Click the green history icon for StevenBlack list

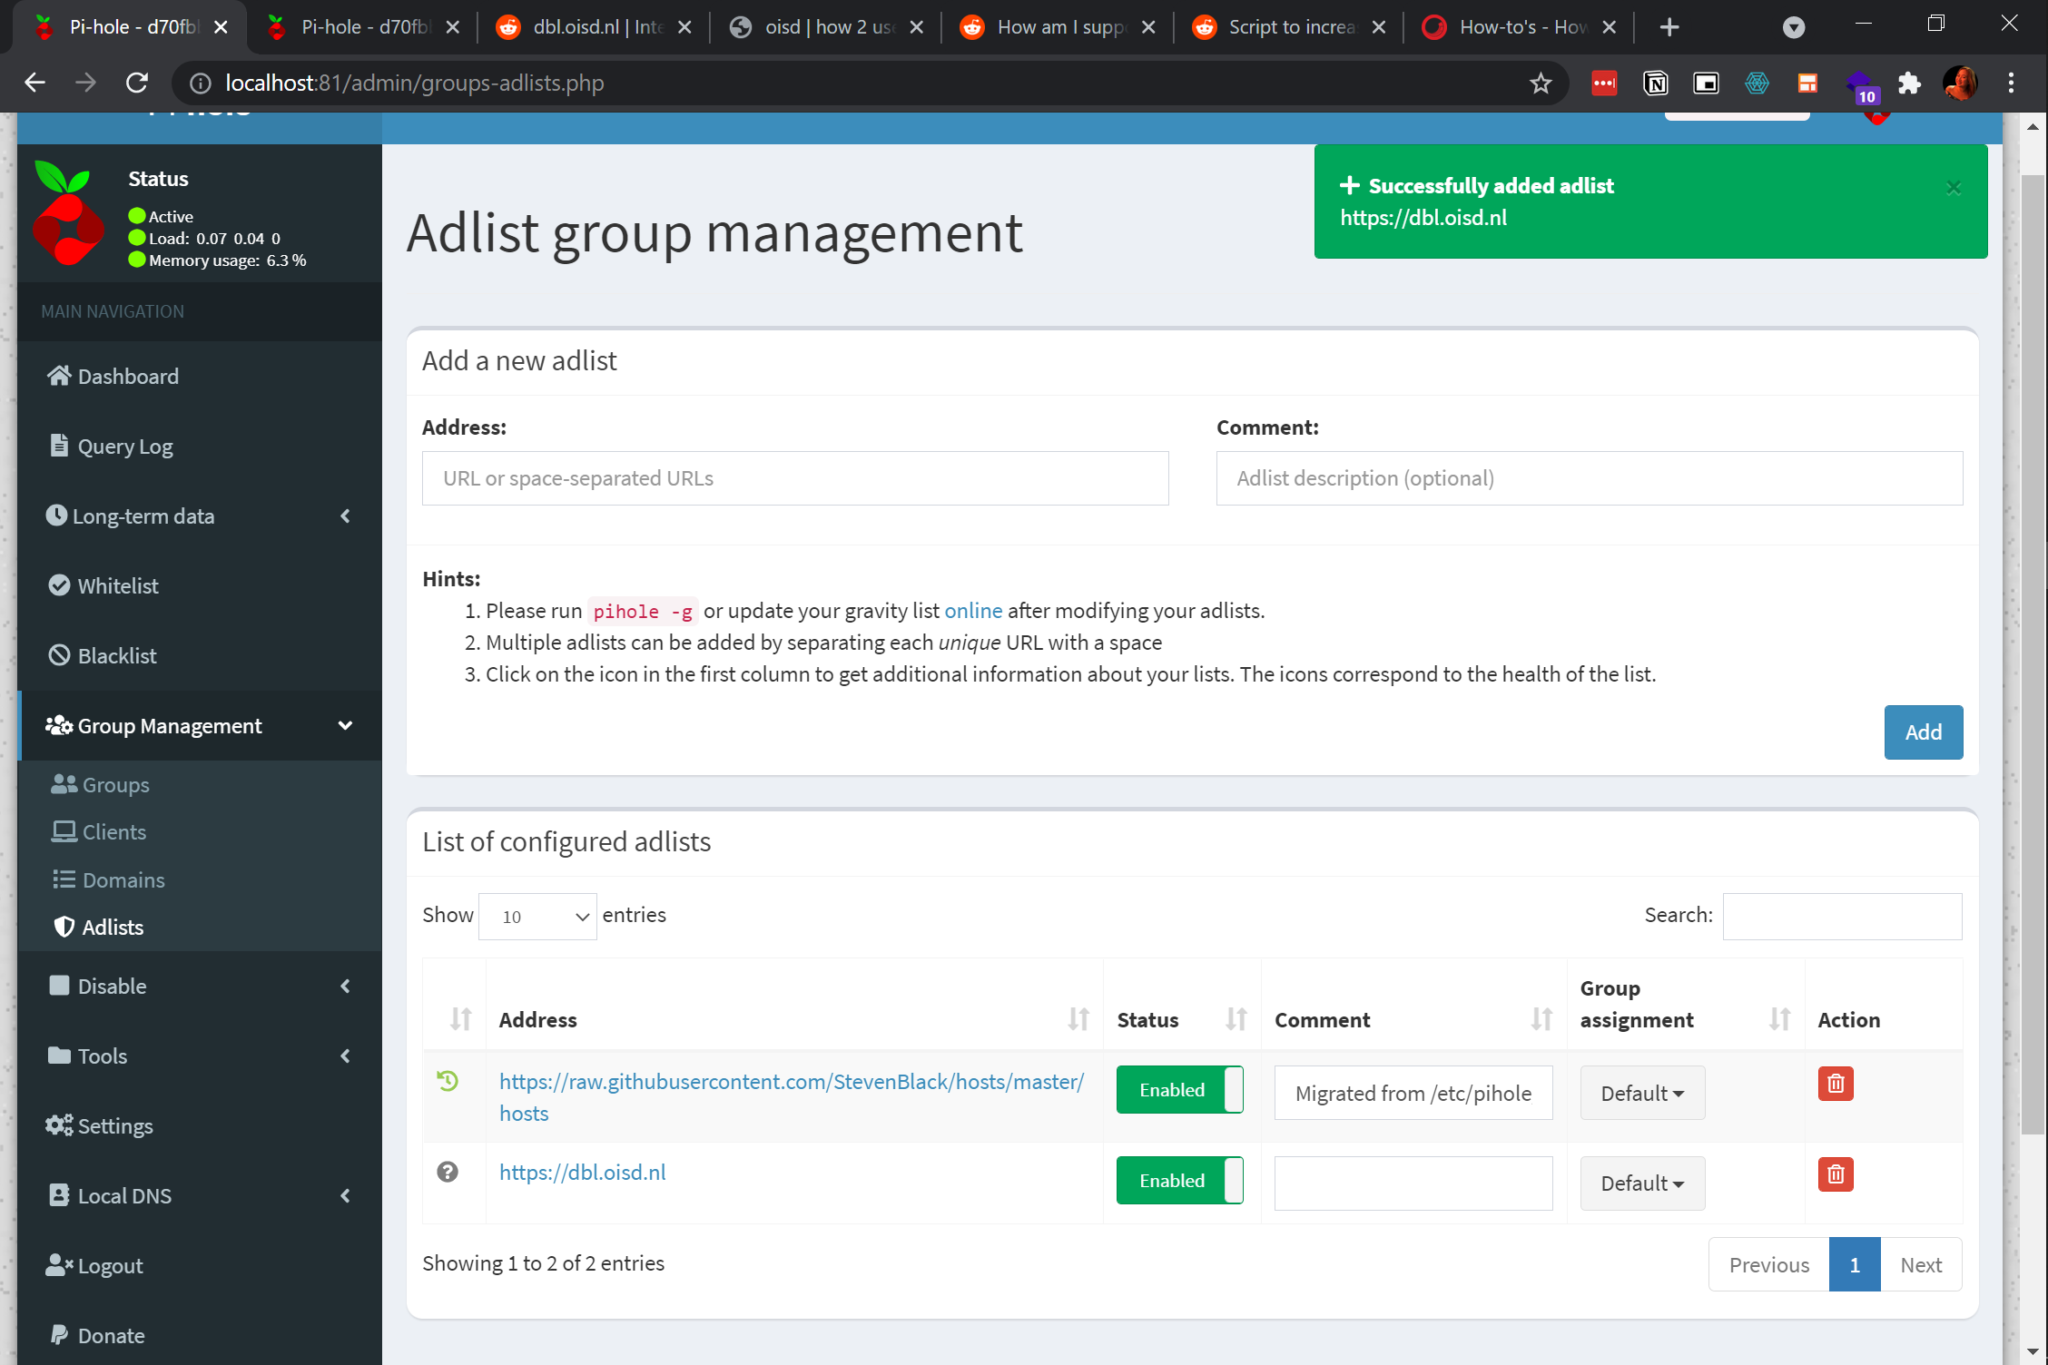pyautogui.click(x=447, y=1081)
